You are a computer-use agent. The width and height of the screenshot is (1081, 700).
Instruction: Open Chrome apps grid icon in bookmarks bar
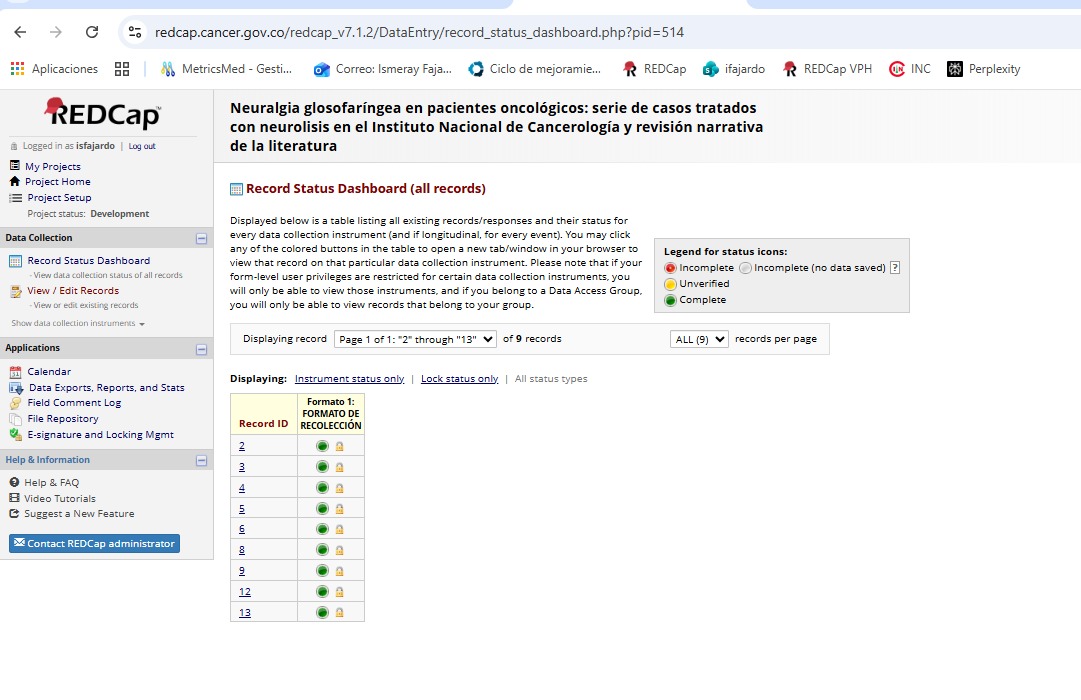pyautogui.click(x=123, y=69)
